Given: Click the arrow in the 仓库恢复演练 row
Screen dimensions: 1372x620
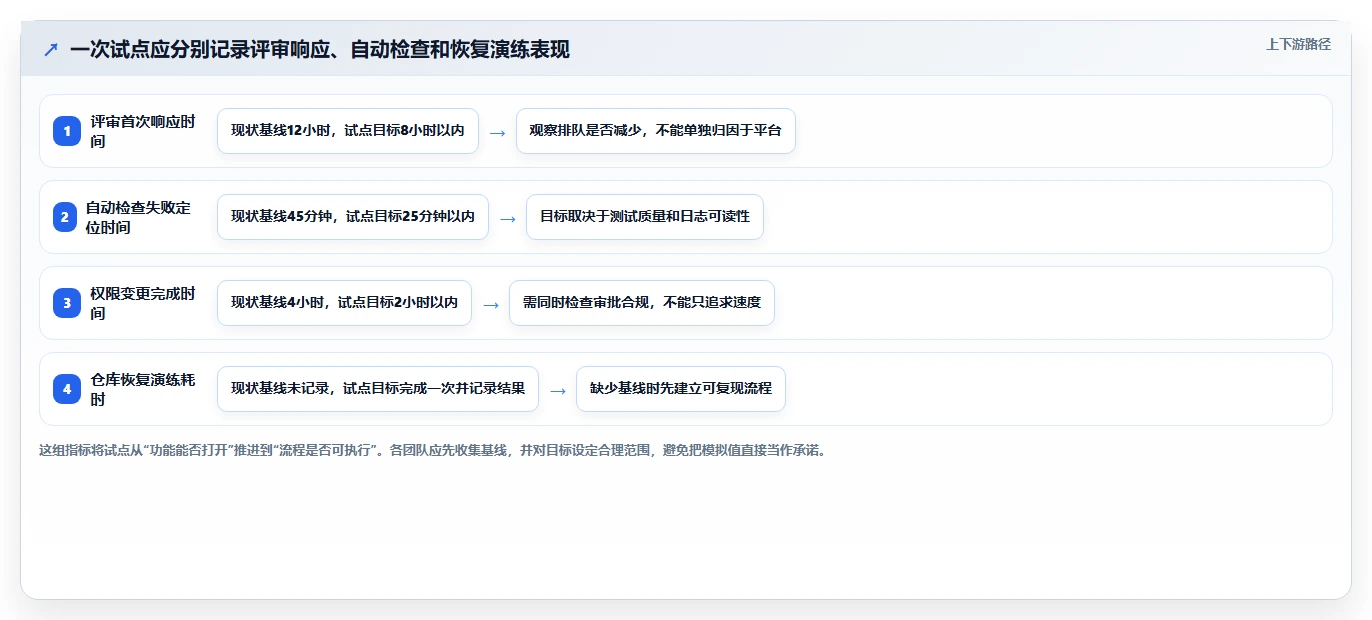Looking at the screenshot, I should (557, 390).
